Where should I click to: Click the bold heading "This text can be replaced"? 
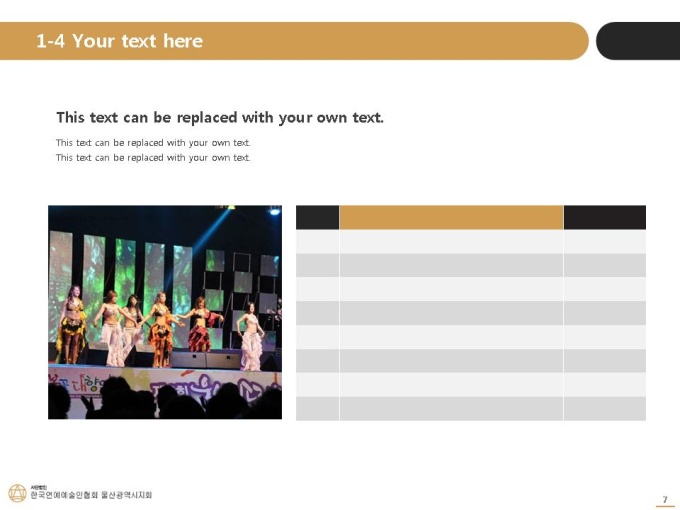220,118
